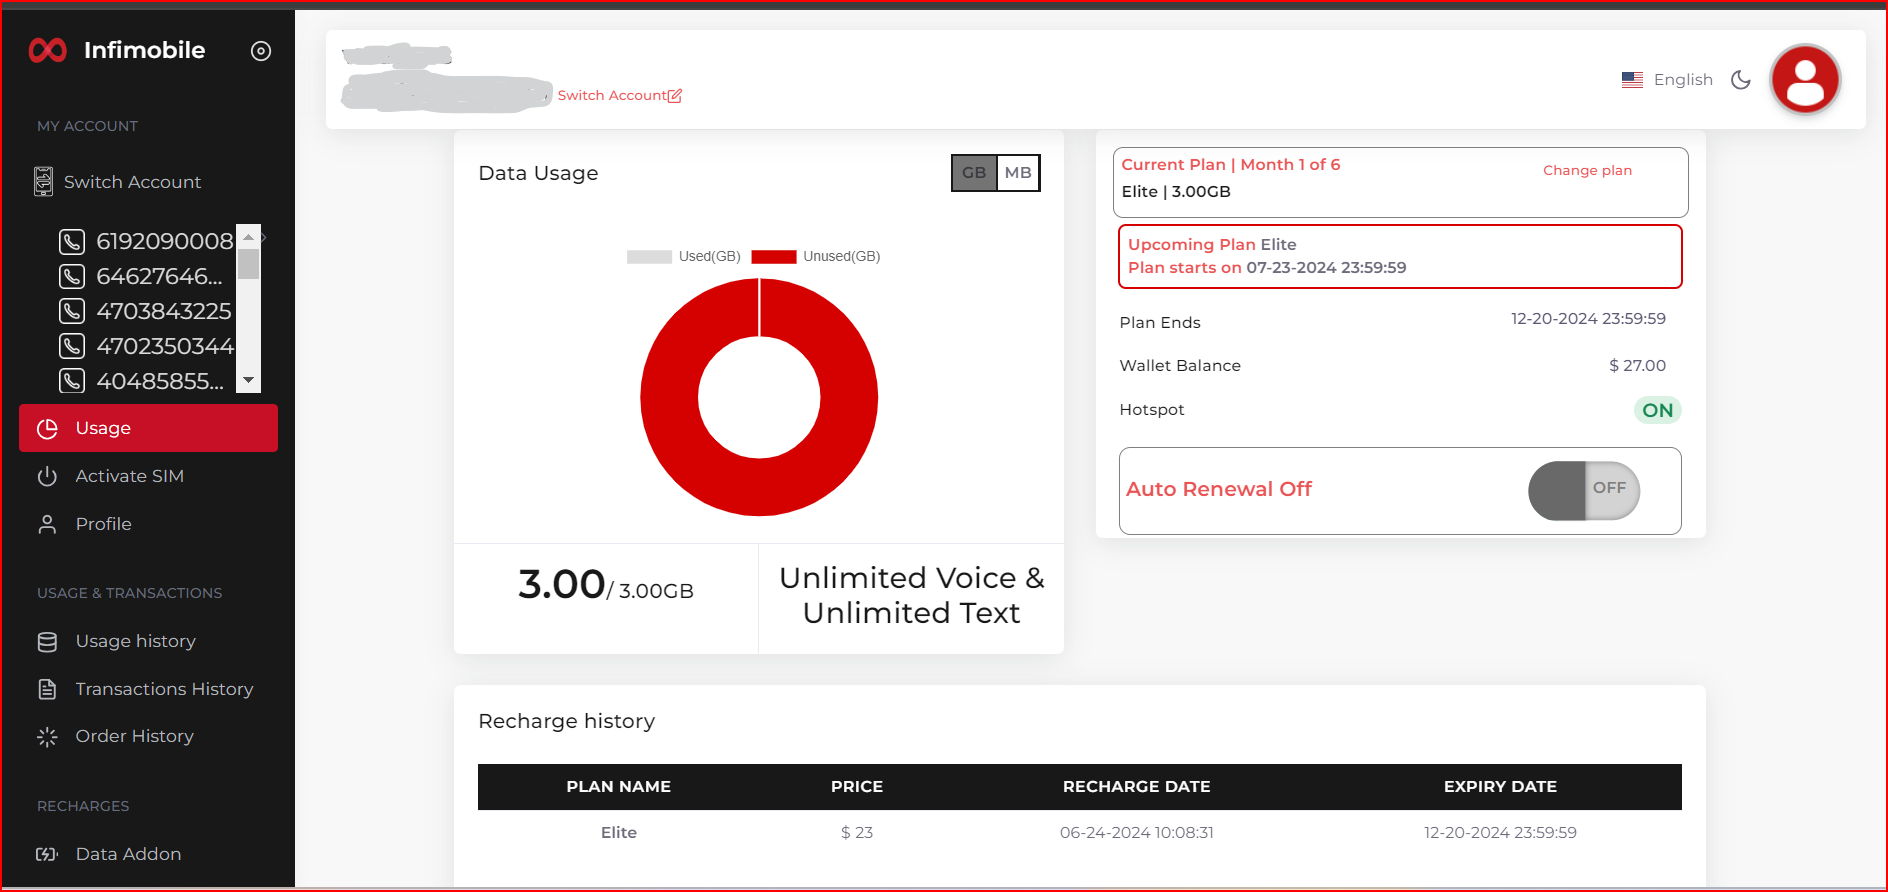Open Usage history in sidebar
This screenshot has width=1888, height=892.
135,641
